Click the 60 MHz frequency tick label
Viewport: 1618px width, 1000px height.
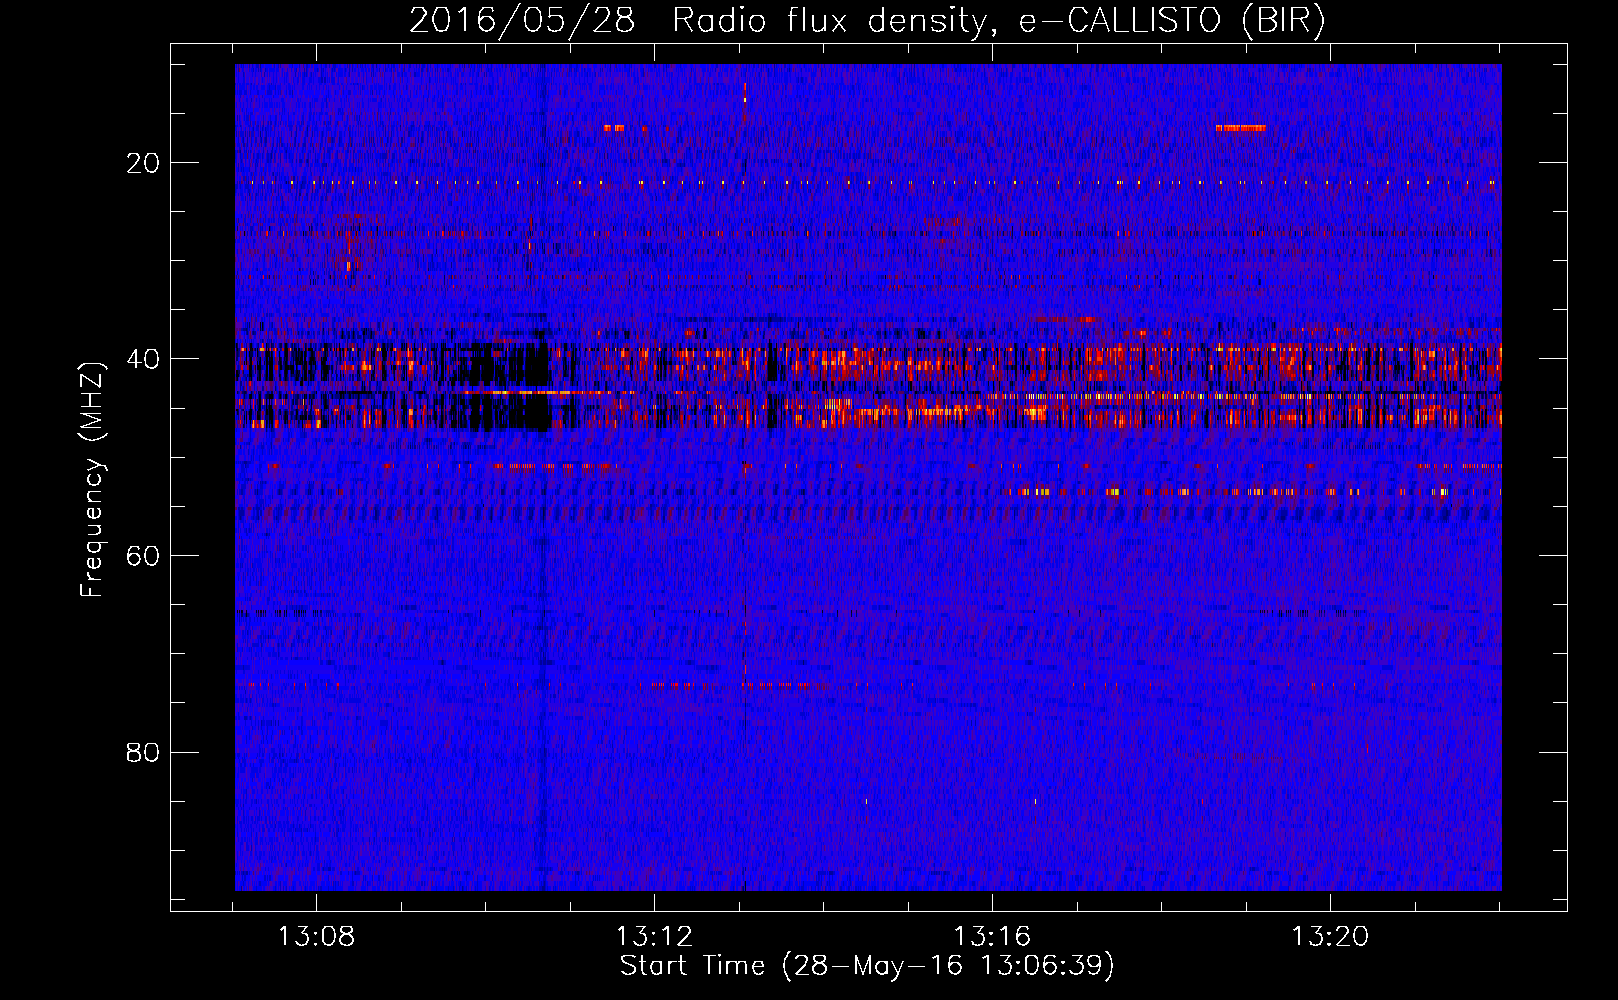(143, 556)
